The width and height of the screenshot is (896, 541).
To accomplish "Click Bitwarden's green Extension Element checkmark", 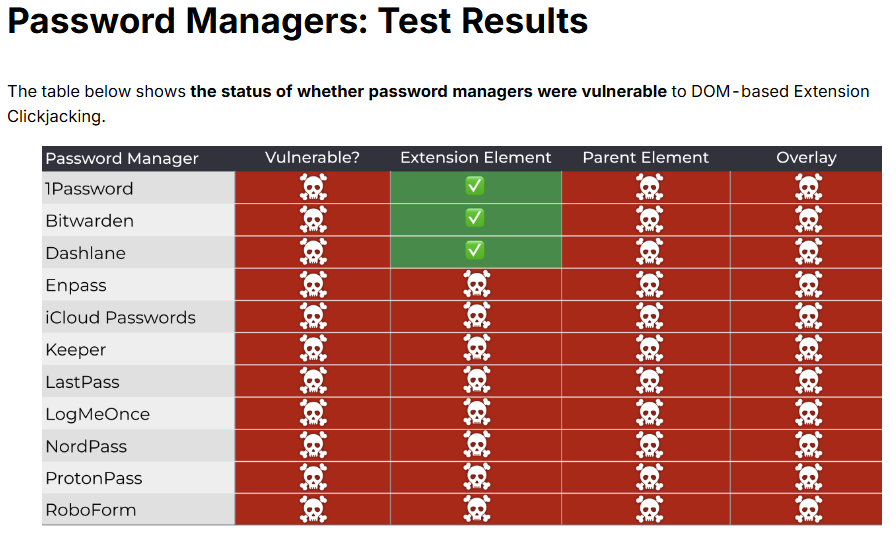I will [x=475, y=218].
